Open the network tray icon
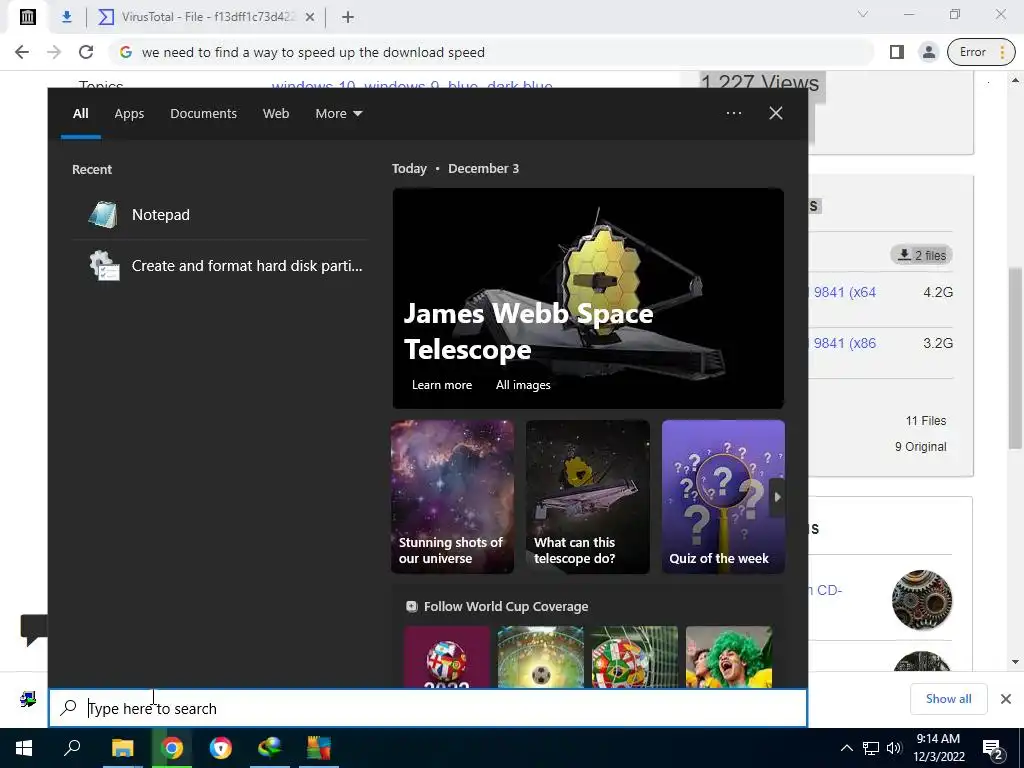 point(871,748)
